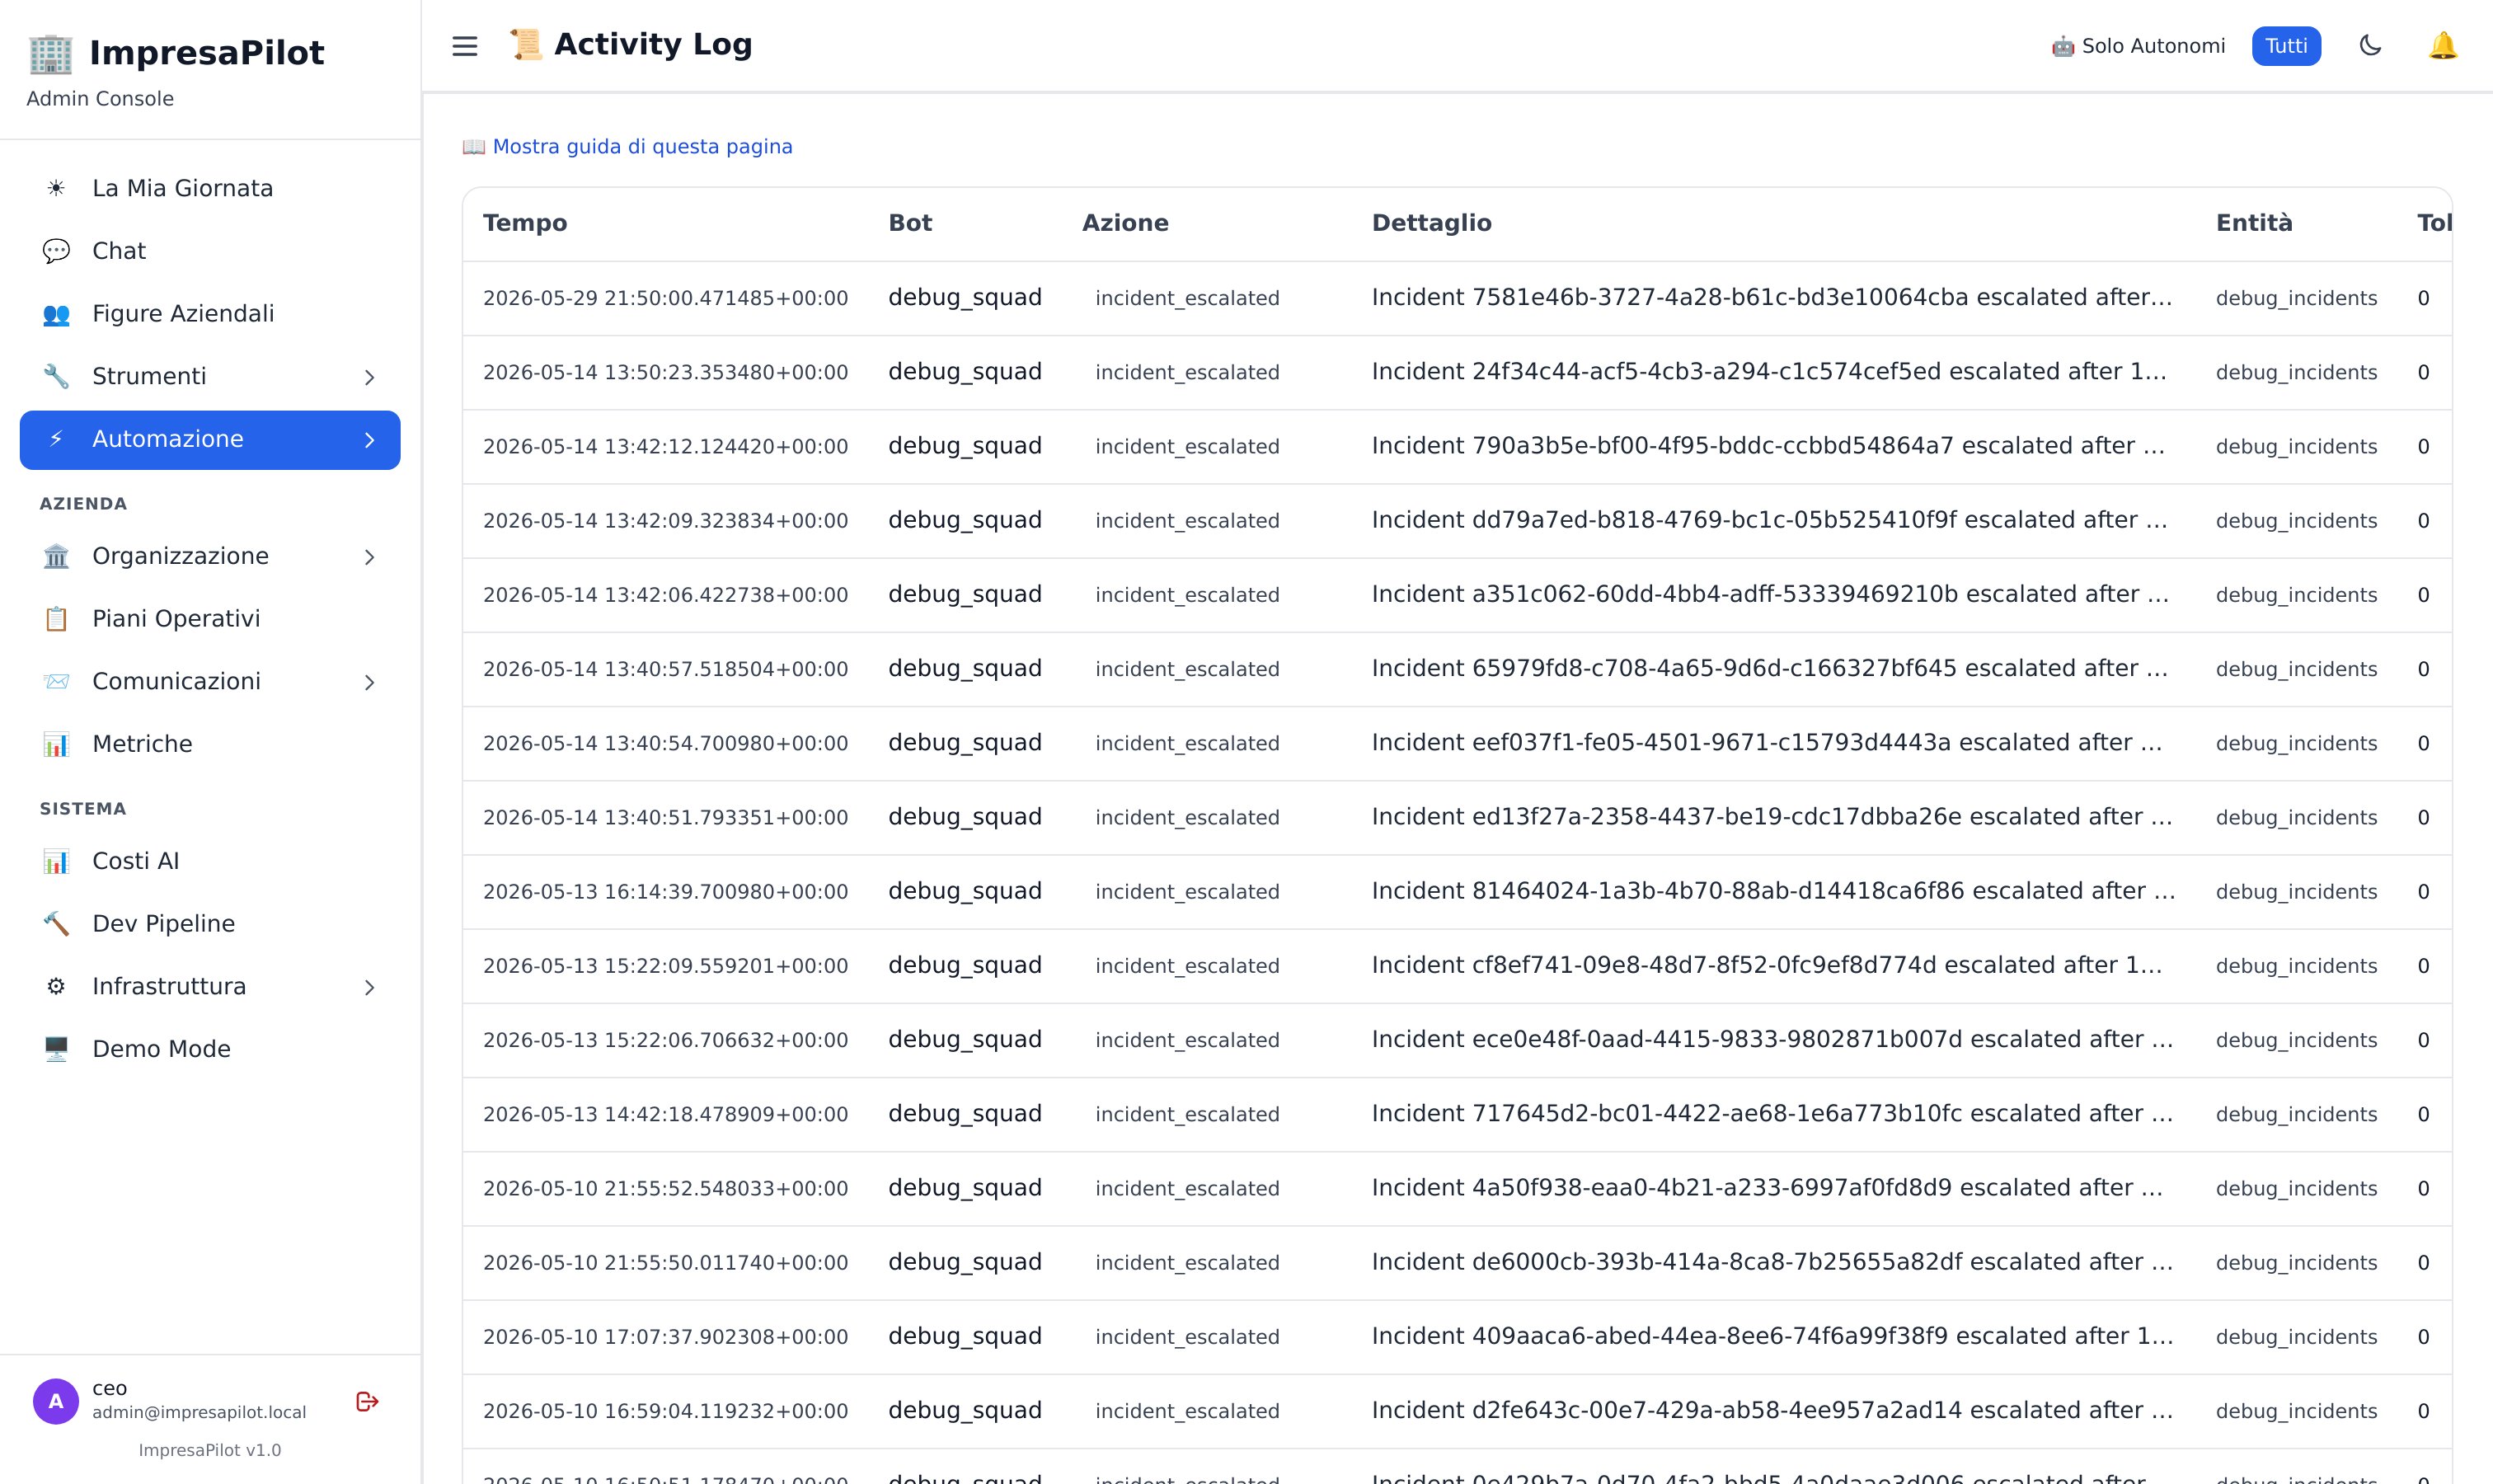Image resolution: width=2493 pixels, height=1484 pixels.
Task: Expand the Organizzazione submenu chevron
Action: (369, 557)
